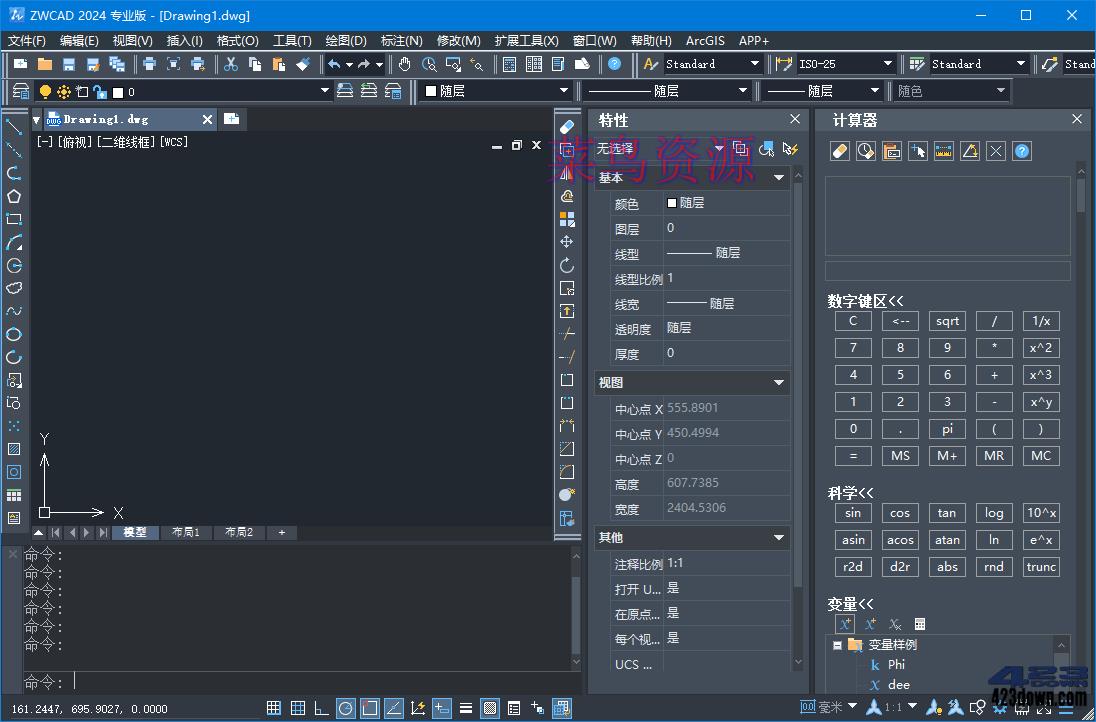Collapse the 基本 section in Properties panel
The height and width of the screenshot is (722, 1096).
[x=778, y=177]
